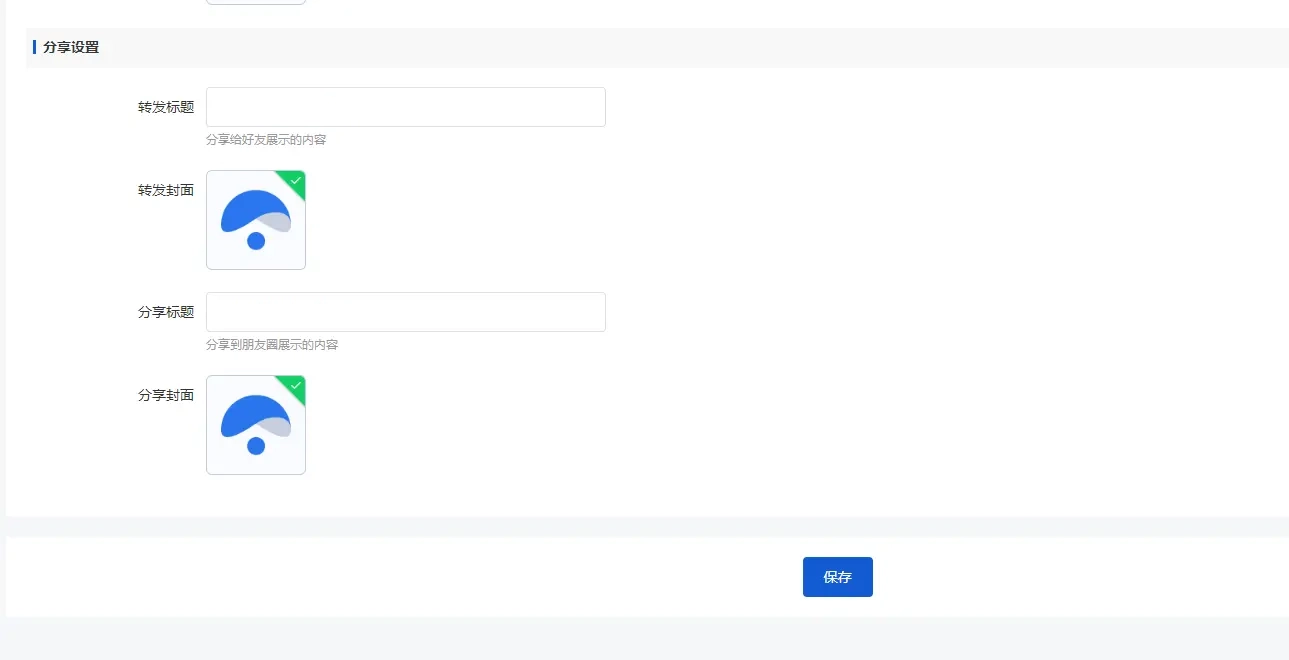Image resolution: width=1289 pixels, height=660 pixels.
Task: Click the blue bar beside 分享设置 heading
Action: coord(35,47)
